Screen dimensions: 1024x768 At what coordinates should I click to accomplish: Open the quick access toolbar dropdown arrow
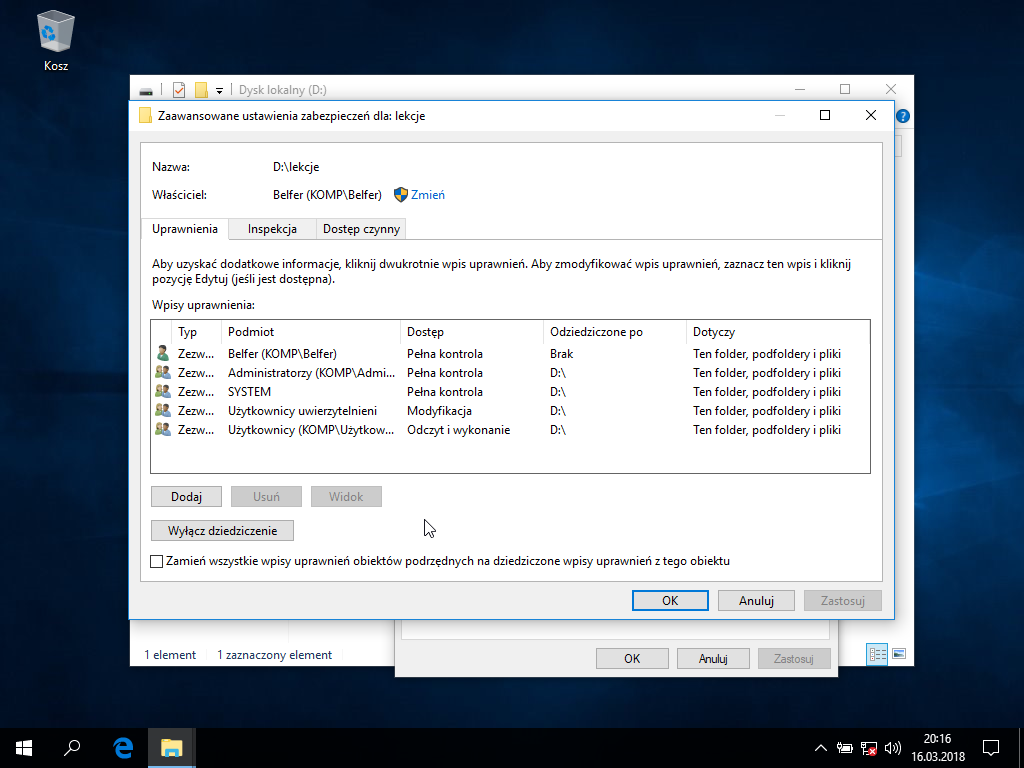pos(219,91)
